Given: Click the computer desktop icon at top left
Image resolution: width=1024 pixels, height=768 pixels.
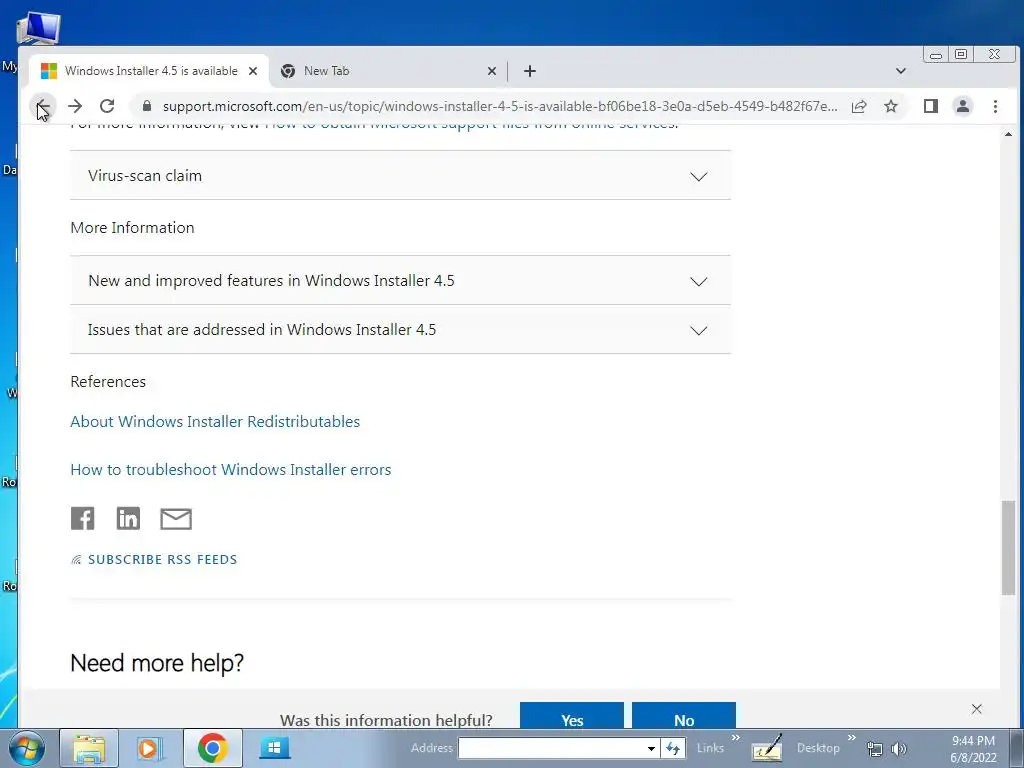Looking at the screenshot, I should tap(38, 29).
